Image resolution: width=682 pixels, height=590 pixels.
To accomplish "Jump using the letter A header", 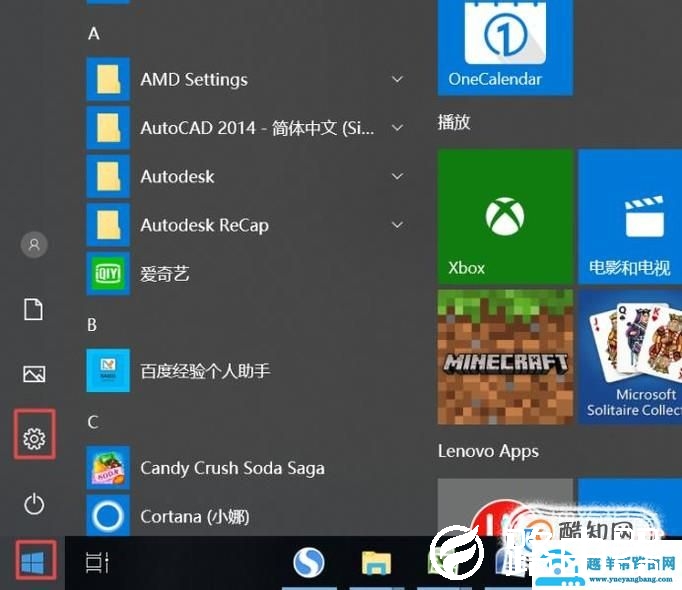I will coord(94,34).
